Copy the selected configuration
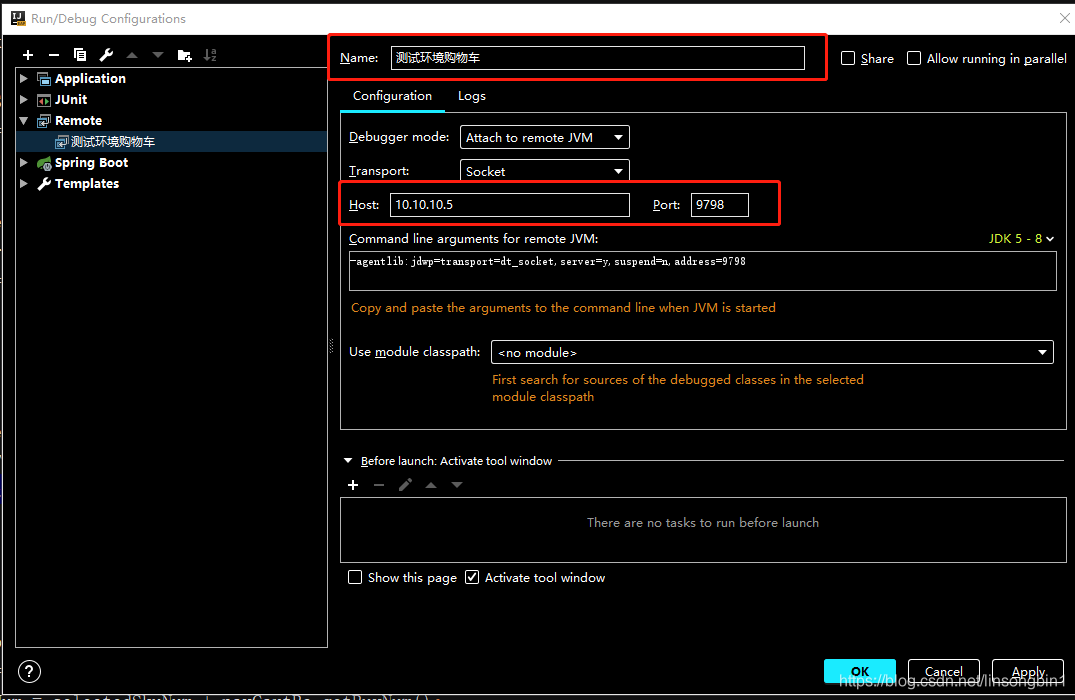 click(x=80, y=55)
